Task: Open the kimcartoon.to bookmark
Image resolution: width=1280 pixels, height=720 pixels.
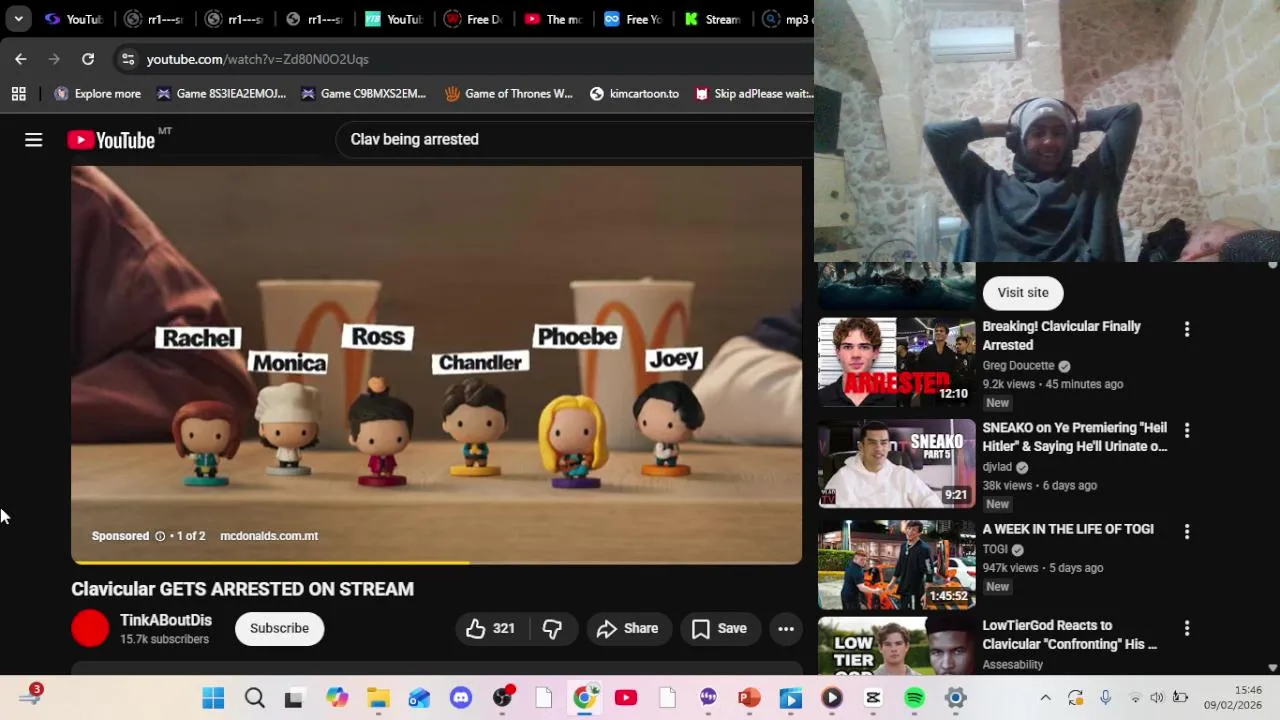Action: [x=634, y=94]
